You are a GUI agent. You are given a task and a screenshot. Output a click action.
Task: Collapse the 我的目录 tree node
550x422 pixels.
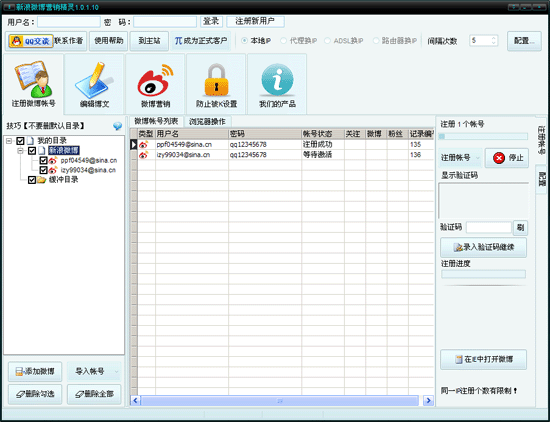(x=9, y=141)
